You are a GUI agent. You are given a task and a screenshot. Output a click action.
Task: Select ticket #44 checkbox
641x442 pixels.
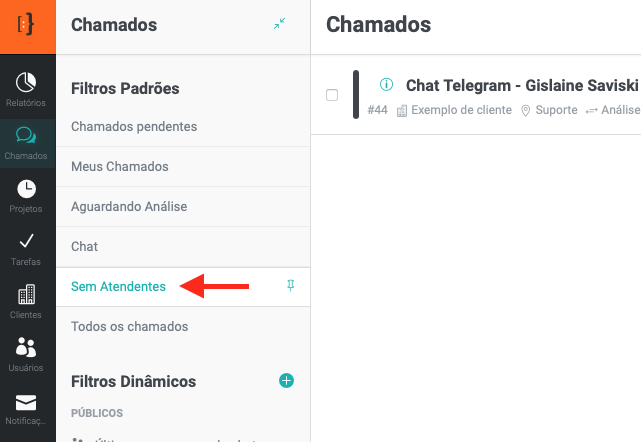(x=332, y=95)
